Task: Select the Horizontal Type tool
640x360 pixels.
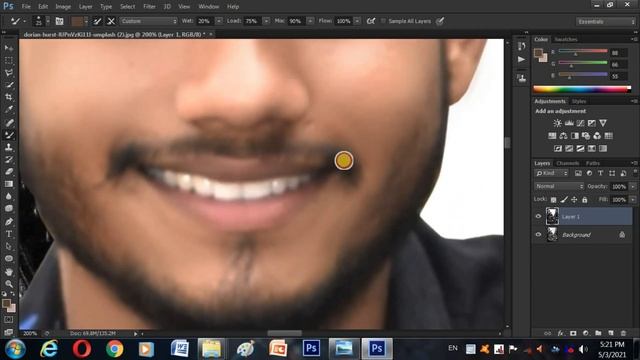Action: click(x=9, y=234)
